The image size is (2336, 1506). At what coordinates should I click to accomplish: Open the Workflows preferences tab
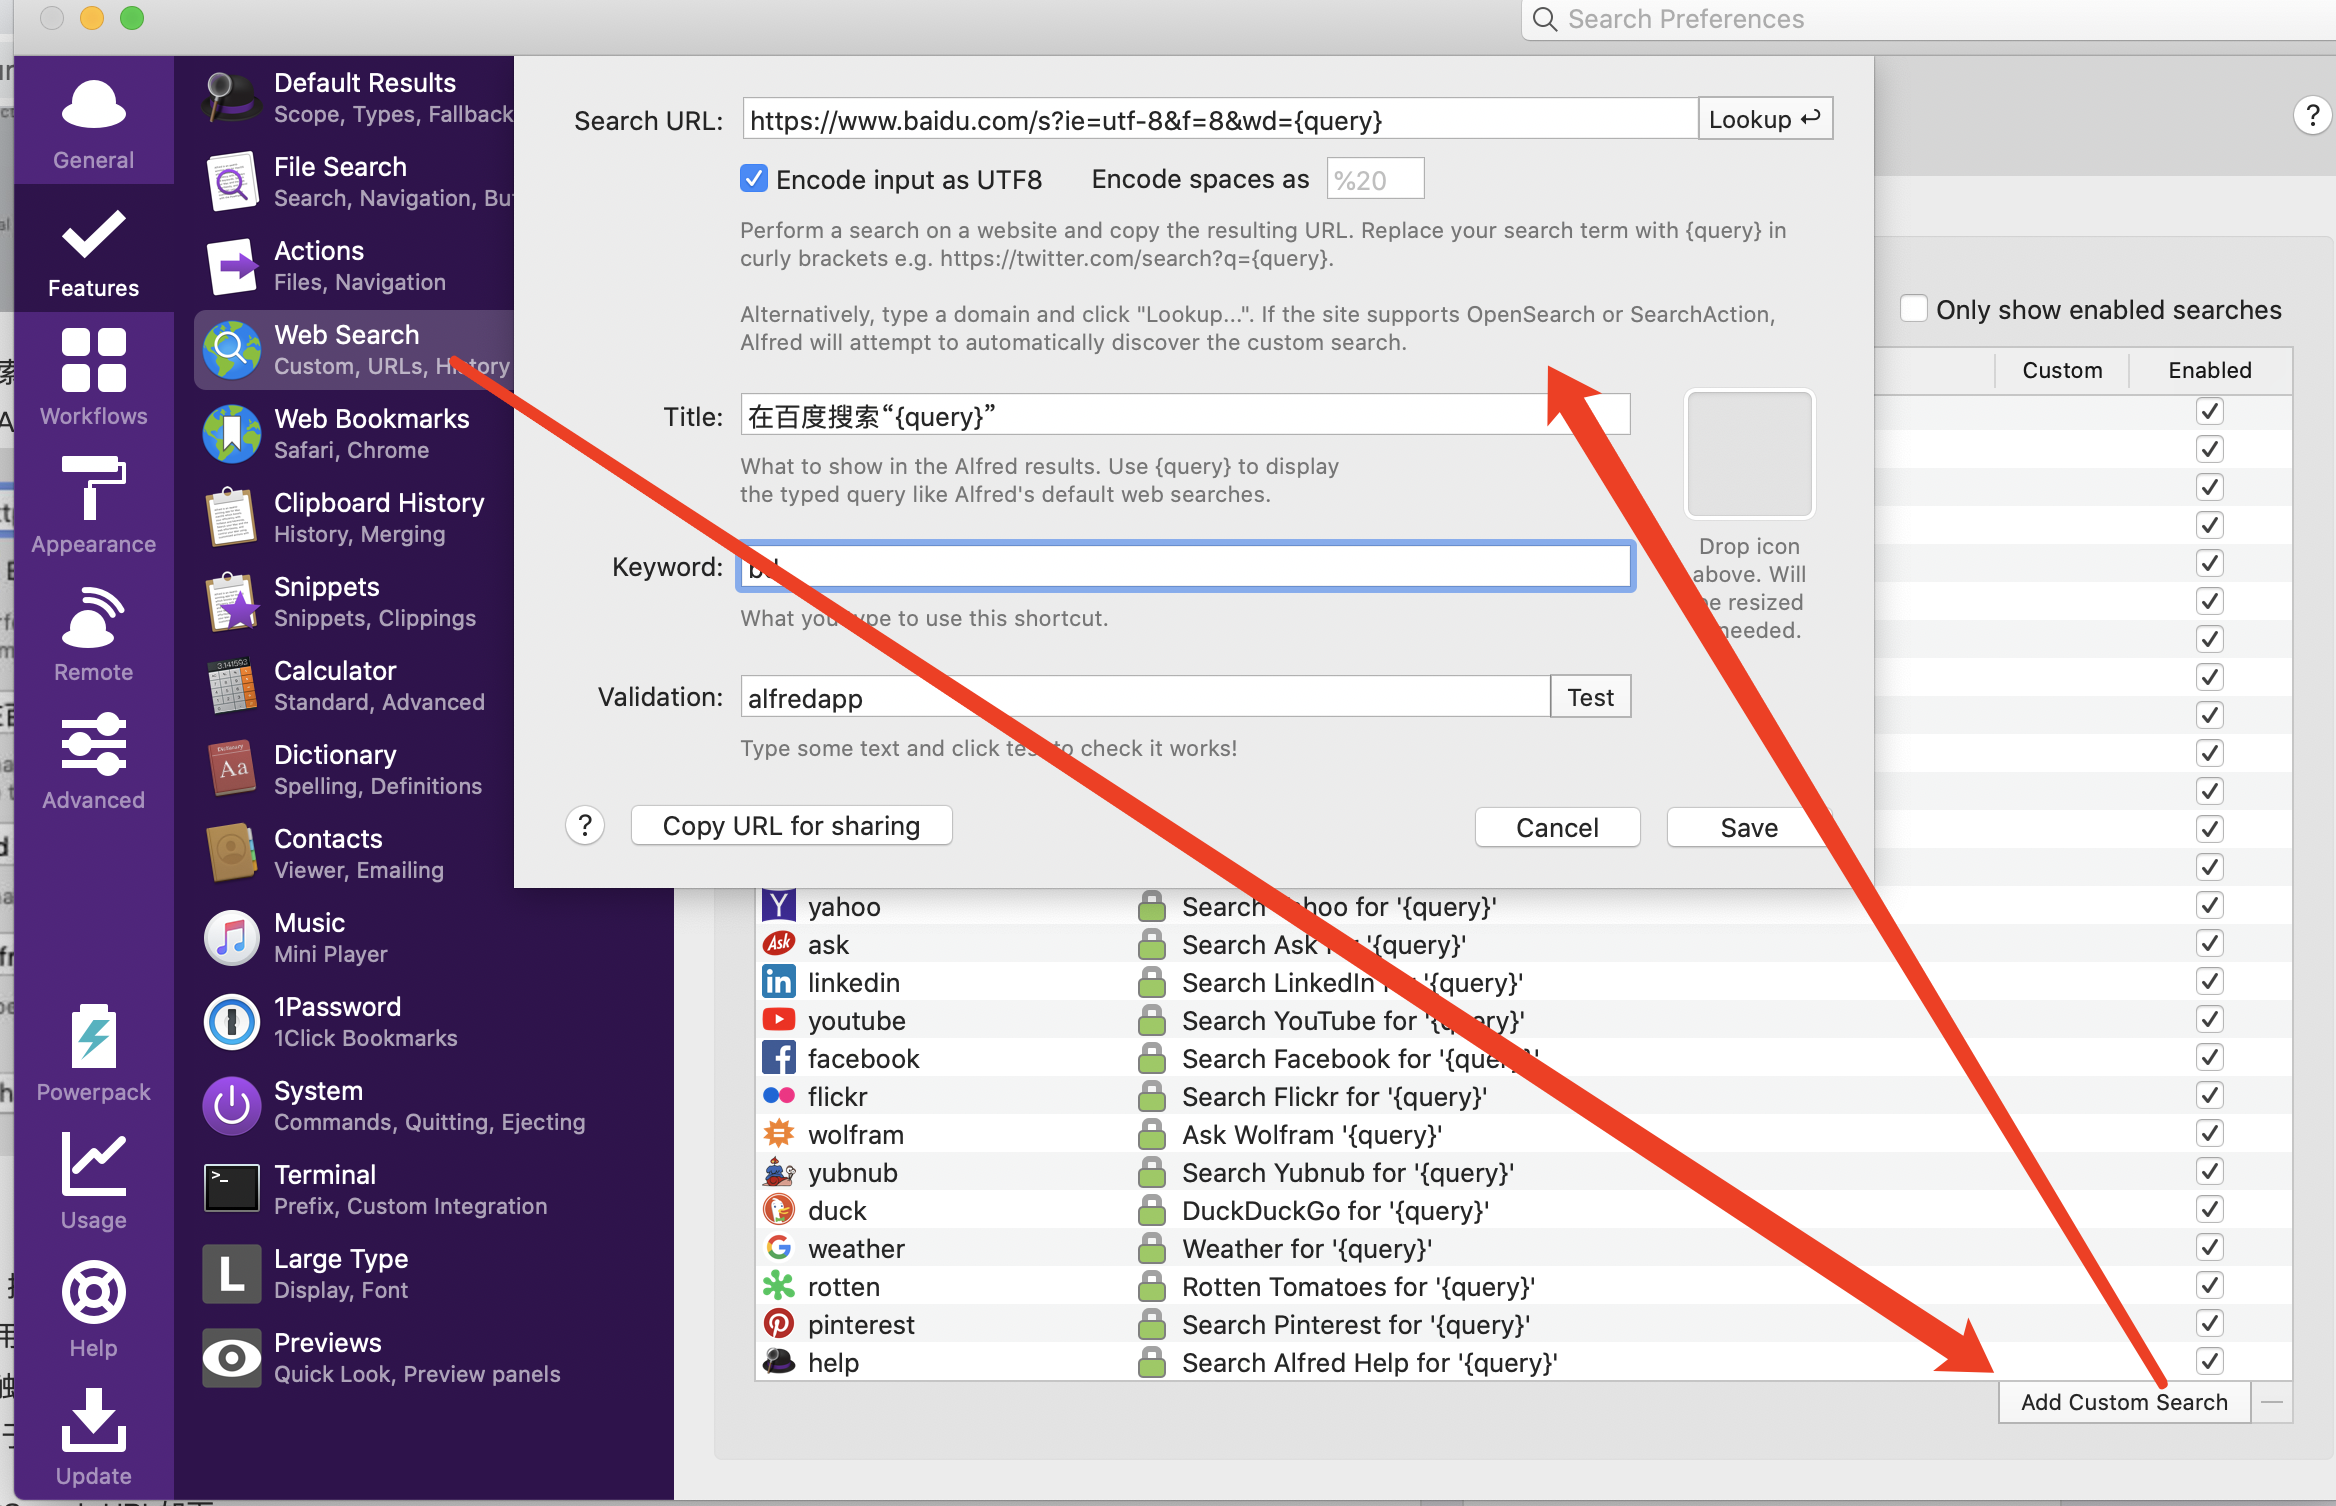pos(93,376)
